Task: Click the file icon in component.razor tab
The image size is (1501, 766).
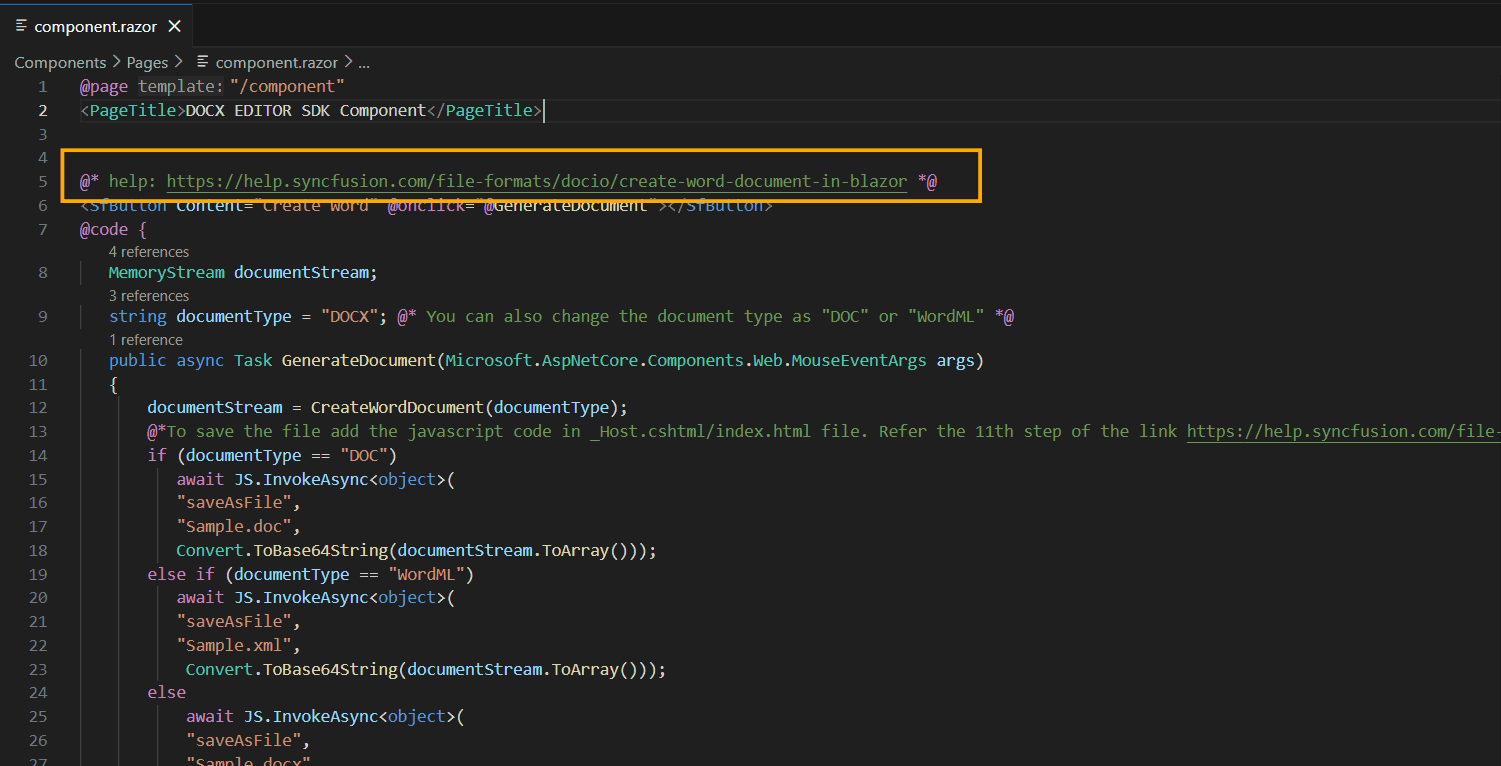Action: [x=21, y=26]
